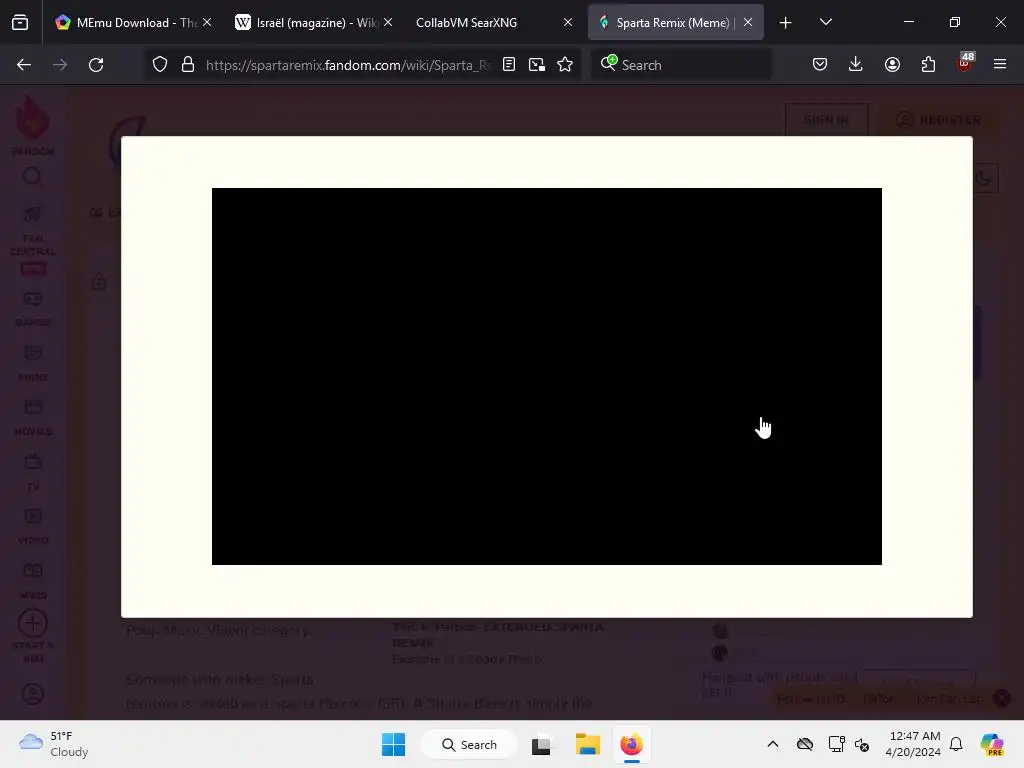
Task: Open Task View on taskbar
Action: 541,744
